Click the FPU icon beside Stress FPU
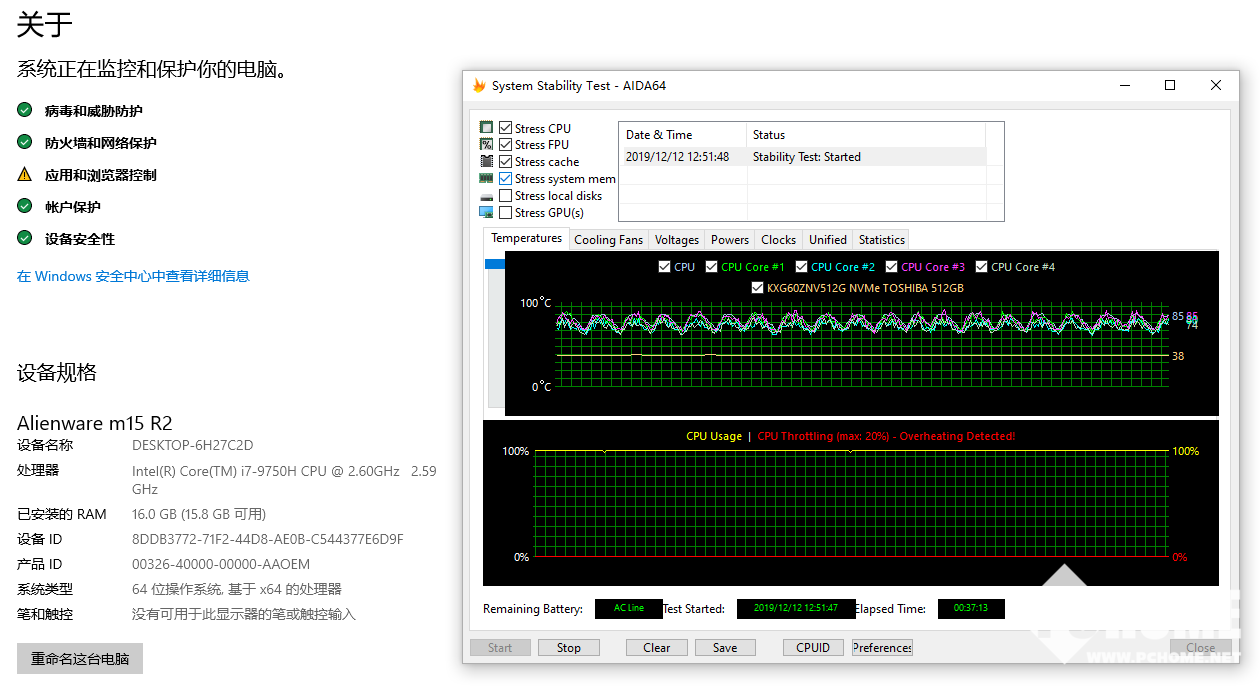 point(486,145)
